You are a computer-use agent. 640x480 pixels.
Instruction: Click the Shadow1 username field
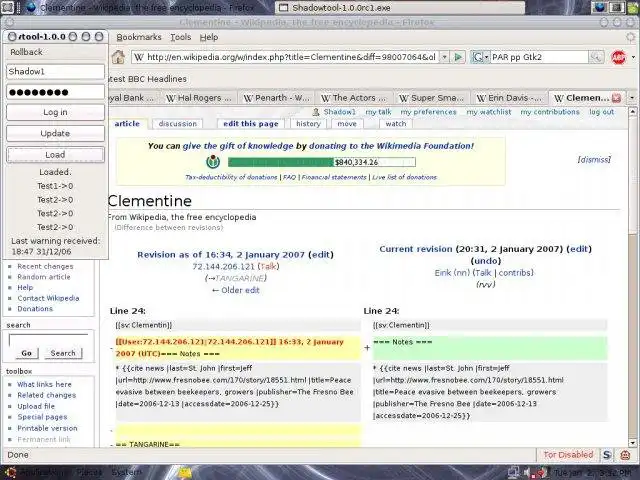[x=56, y=71]
